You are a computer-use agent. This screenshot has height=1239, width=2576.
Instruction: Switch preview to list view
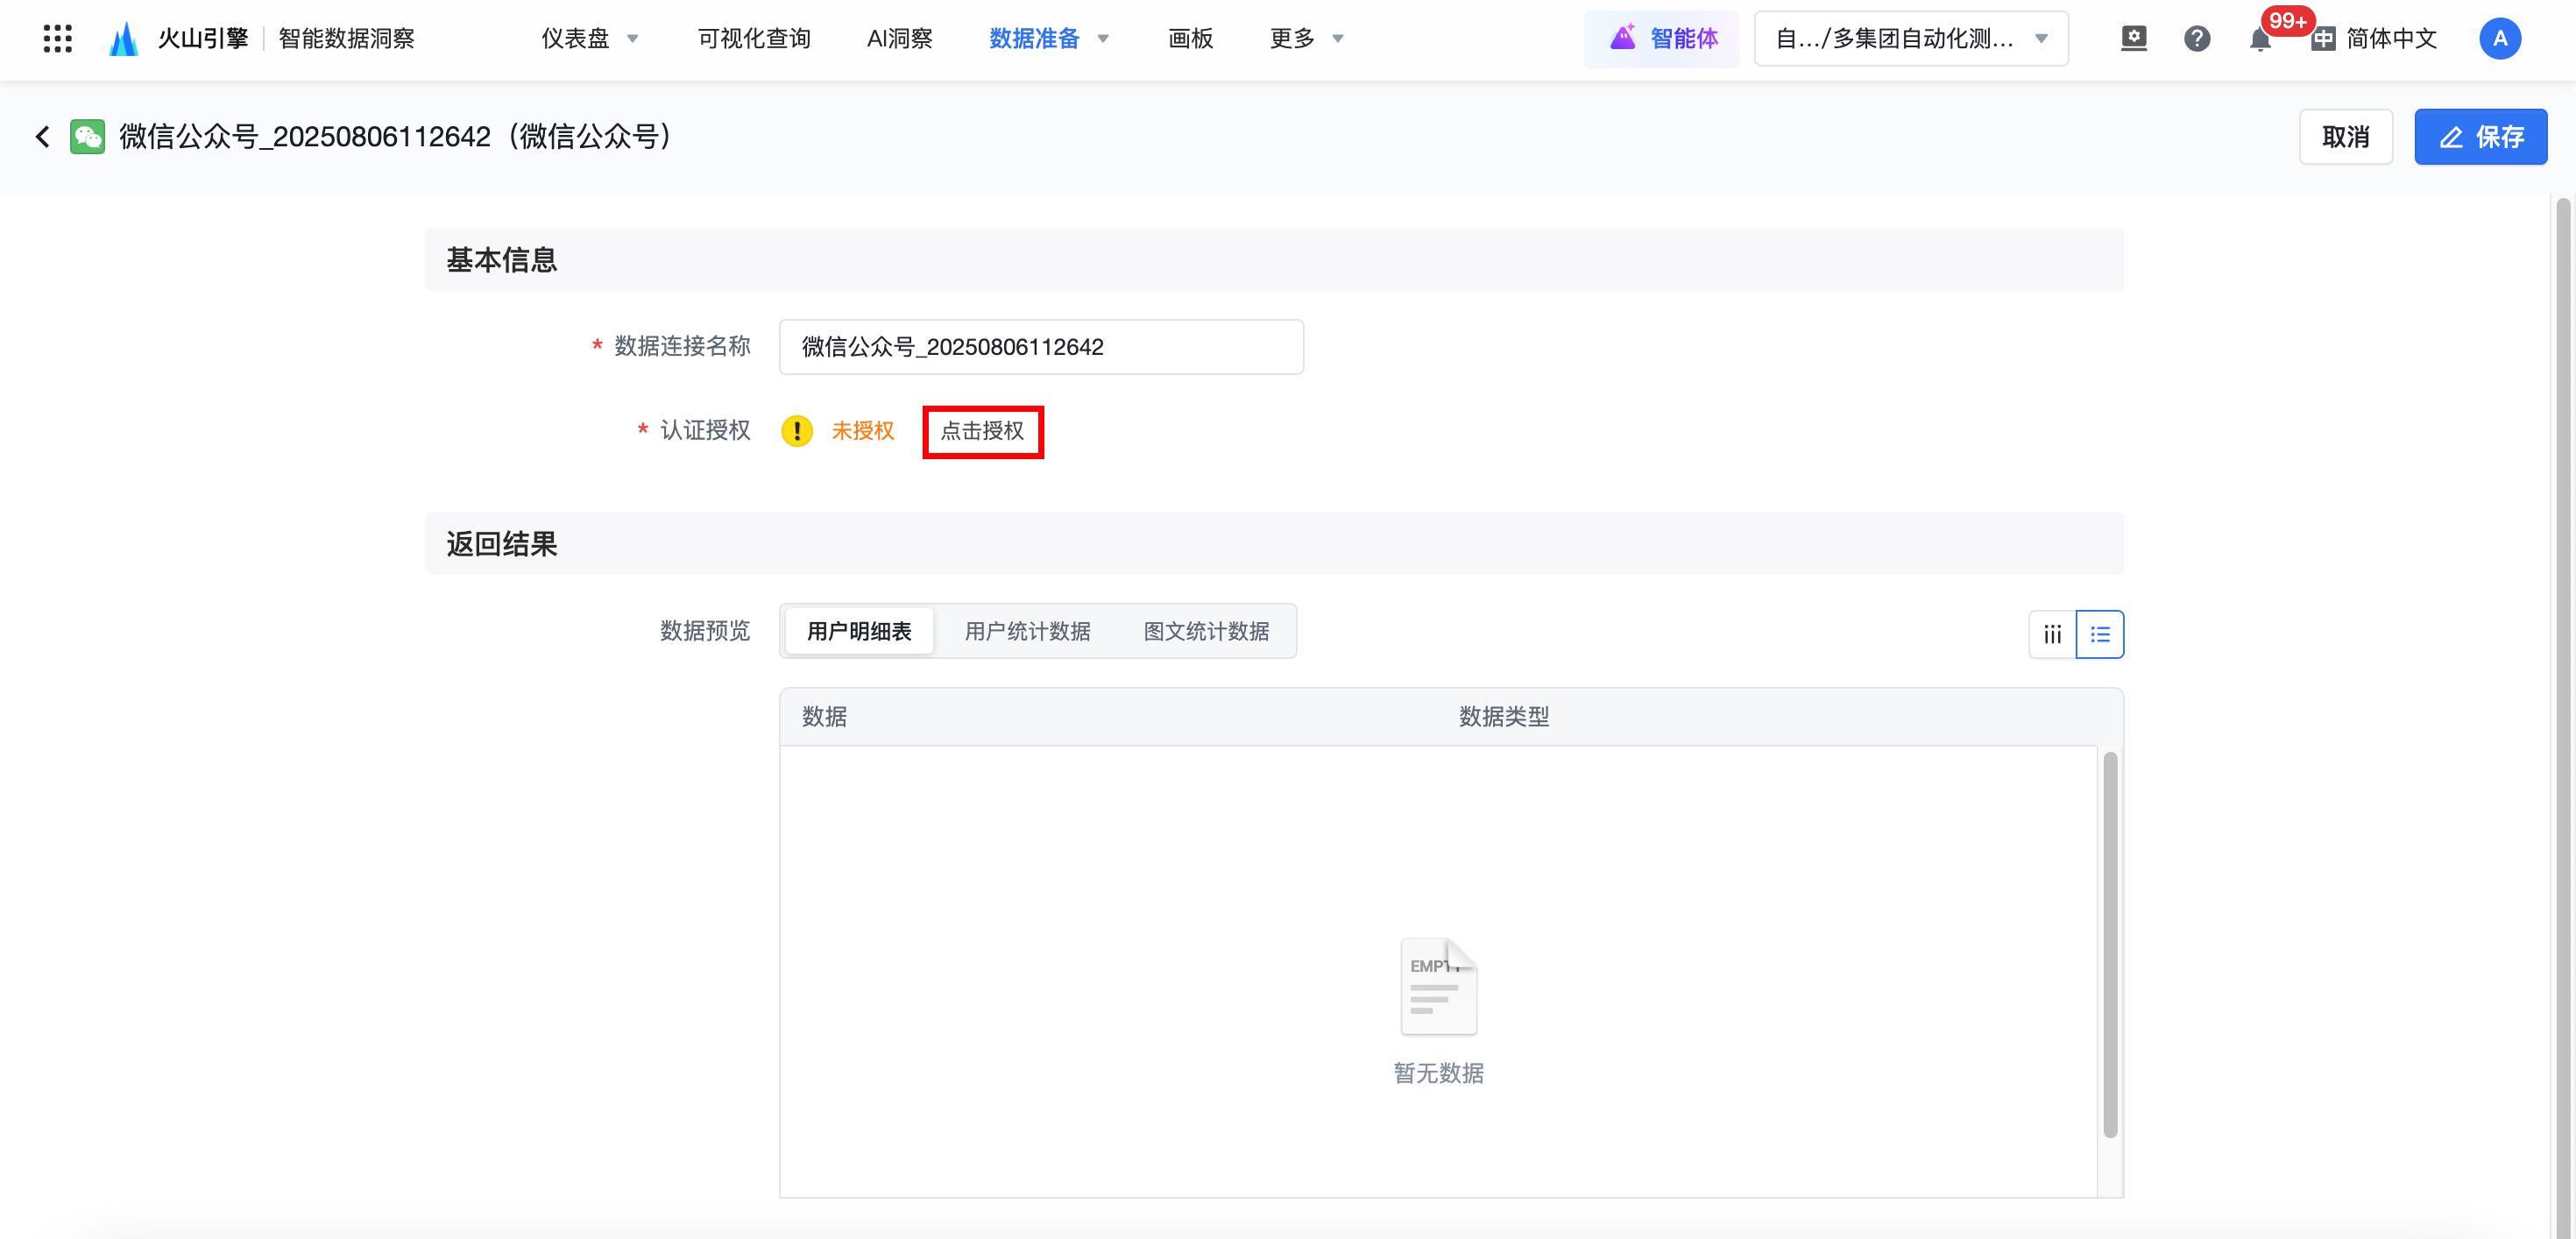2100,634
